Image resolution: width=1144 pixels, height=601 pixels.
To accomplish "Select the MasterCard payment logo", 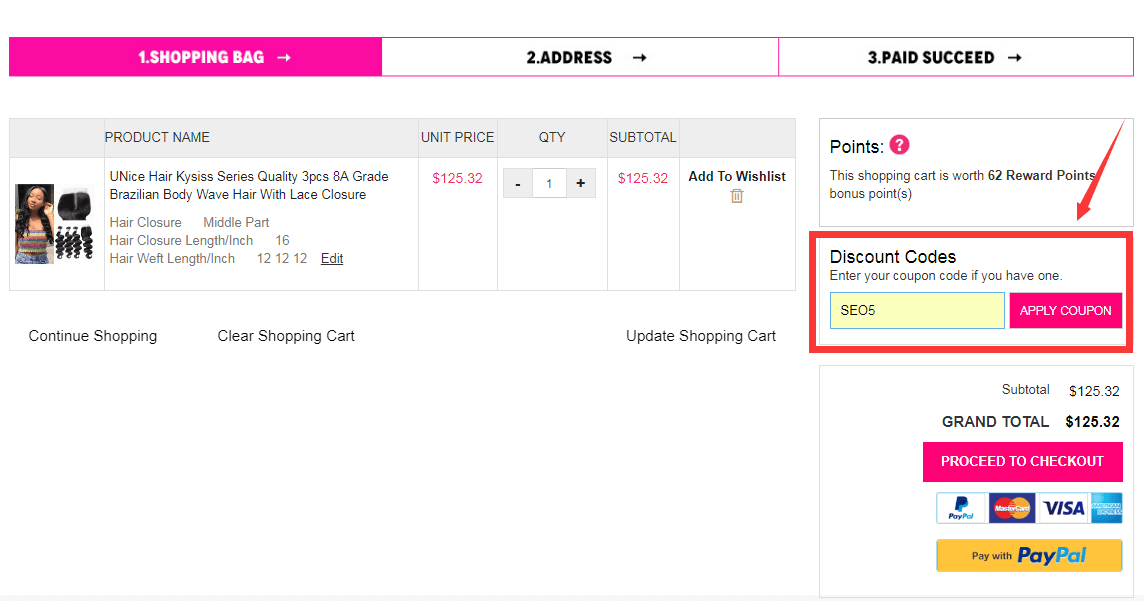I will coord(1012,508).
